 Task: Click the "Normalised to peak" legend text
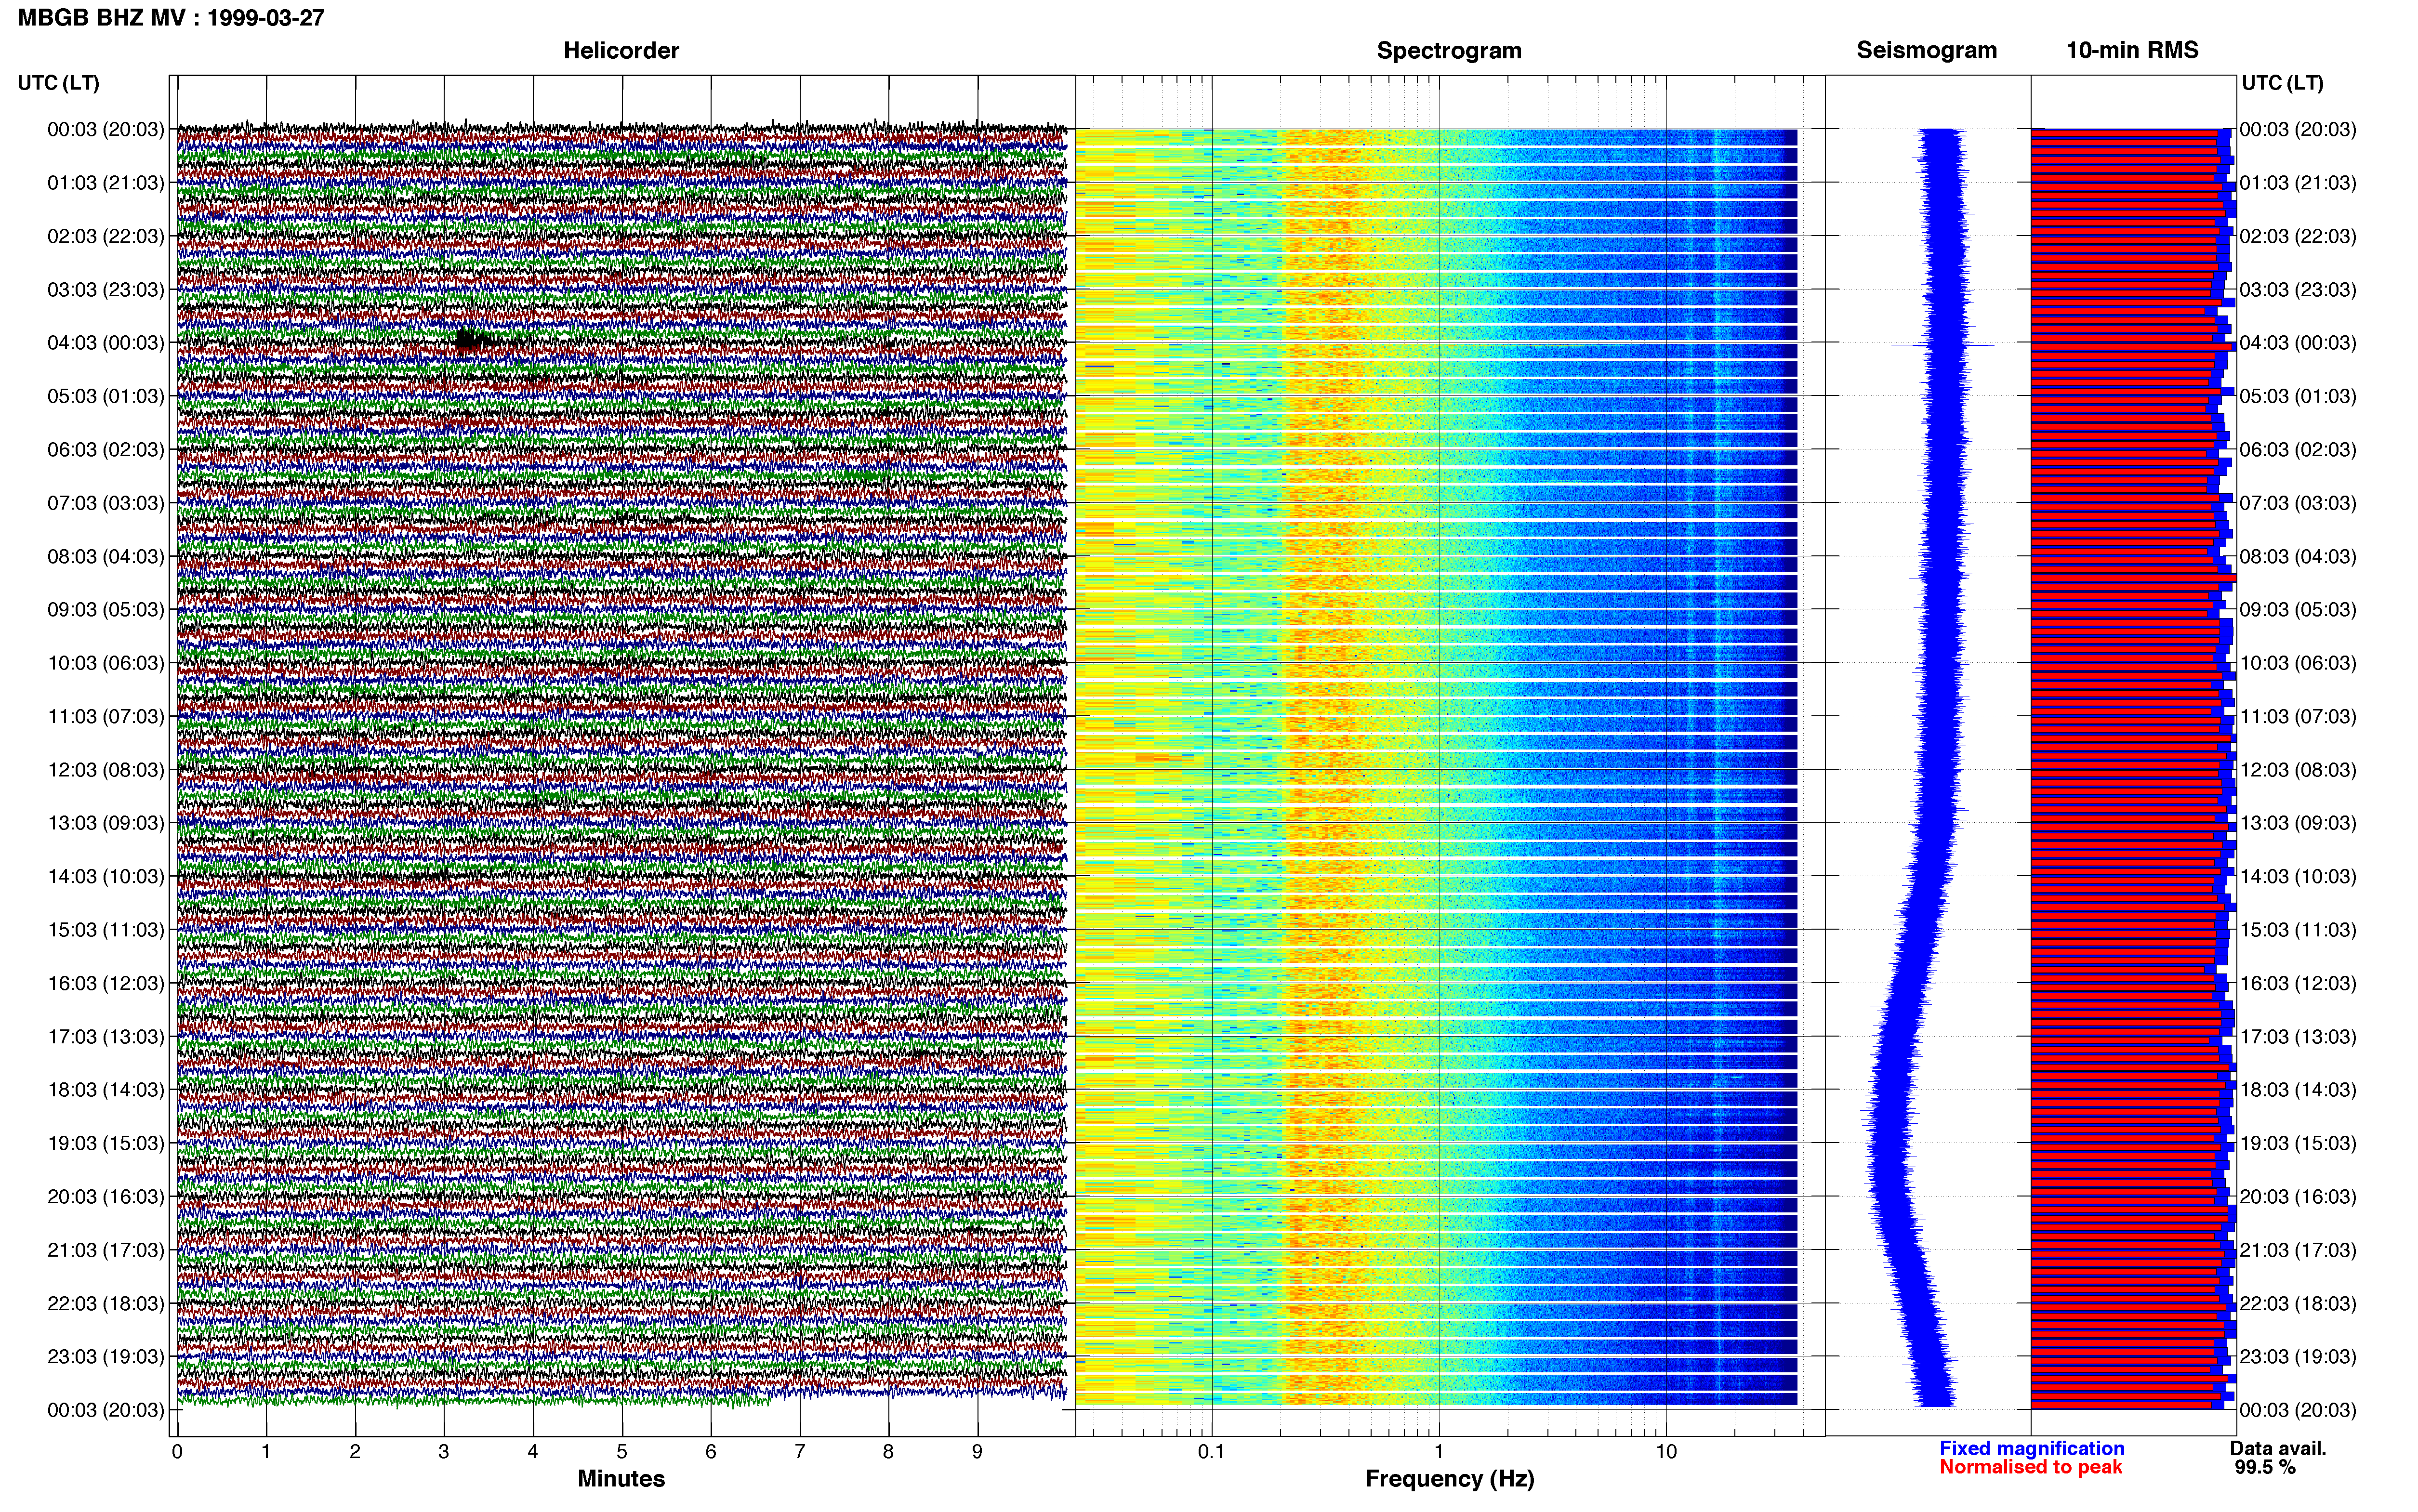click(2031, 1467)
